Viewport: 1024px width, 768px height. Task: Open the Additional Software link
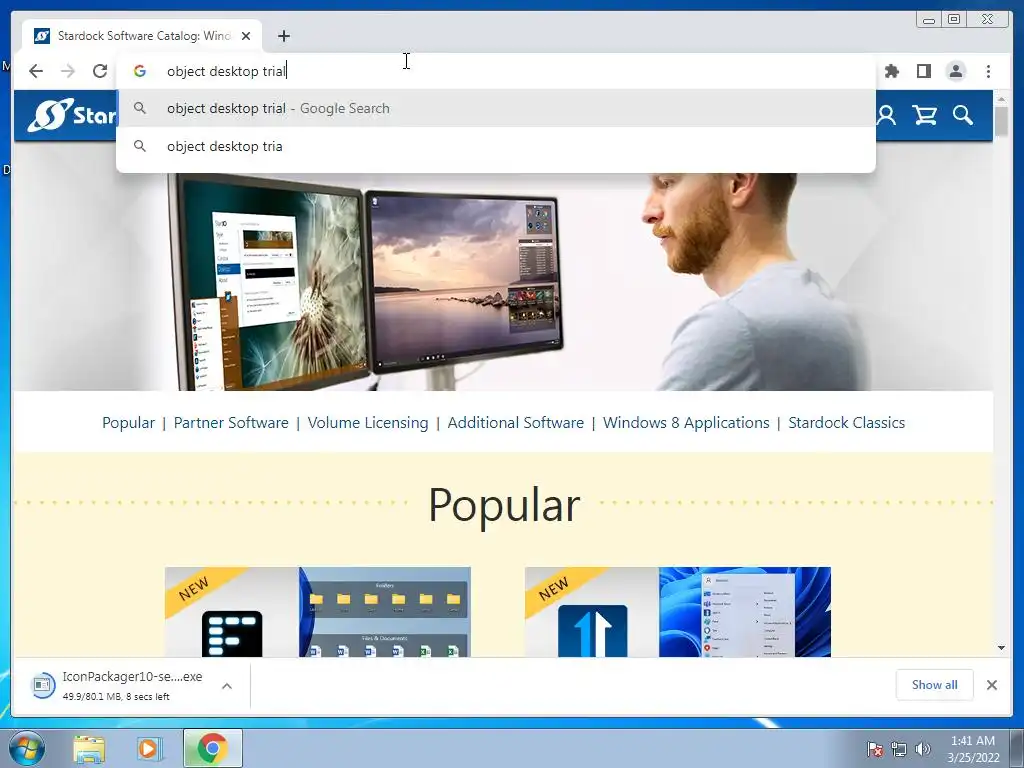[515, 423]
